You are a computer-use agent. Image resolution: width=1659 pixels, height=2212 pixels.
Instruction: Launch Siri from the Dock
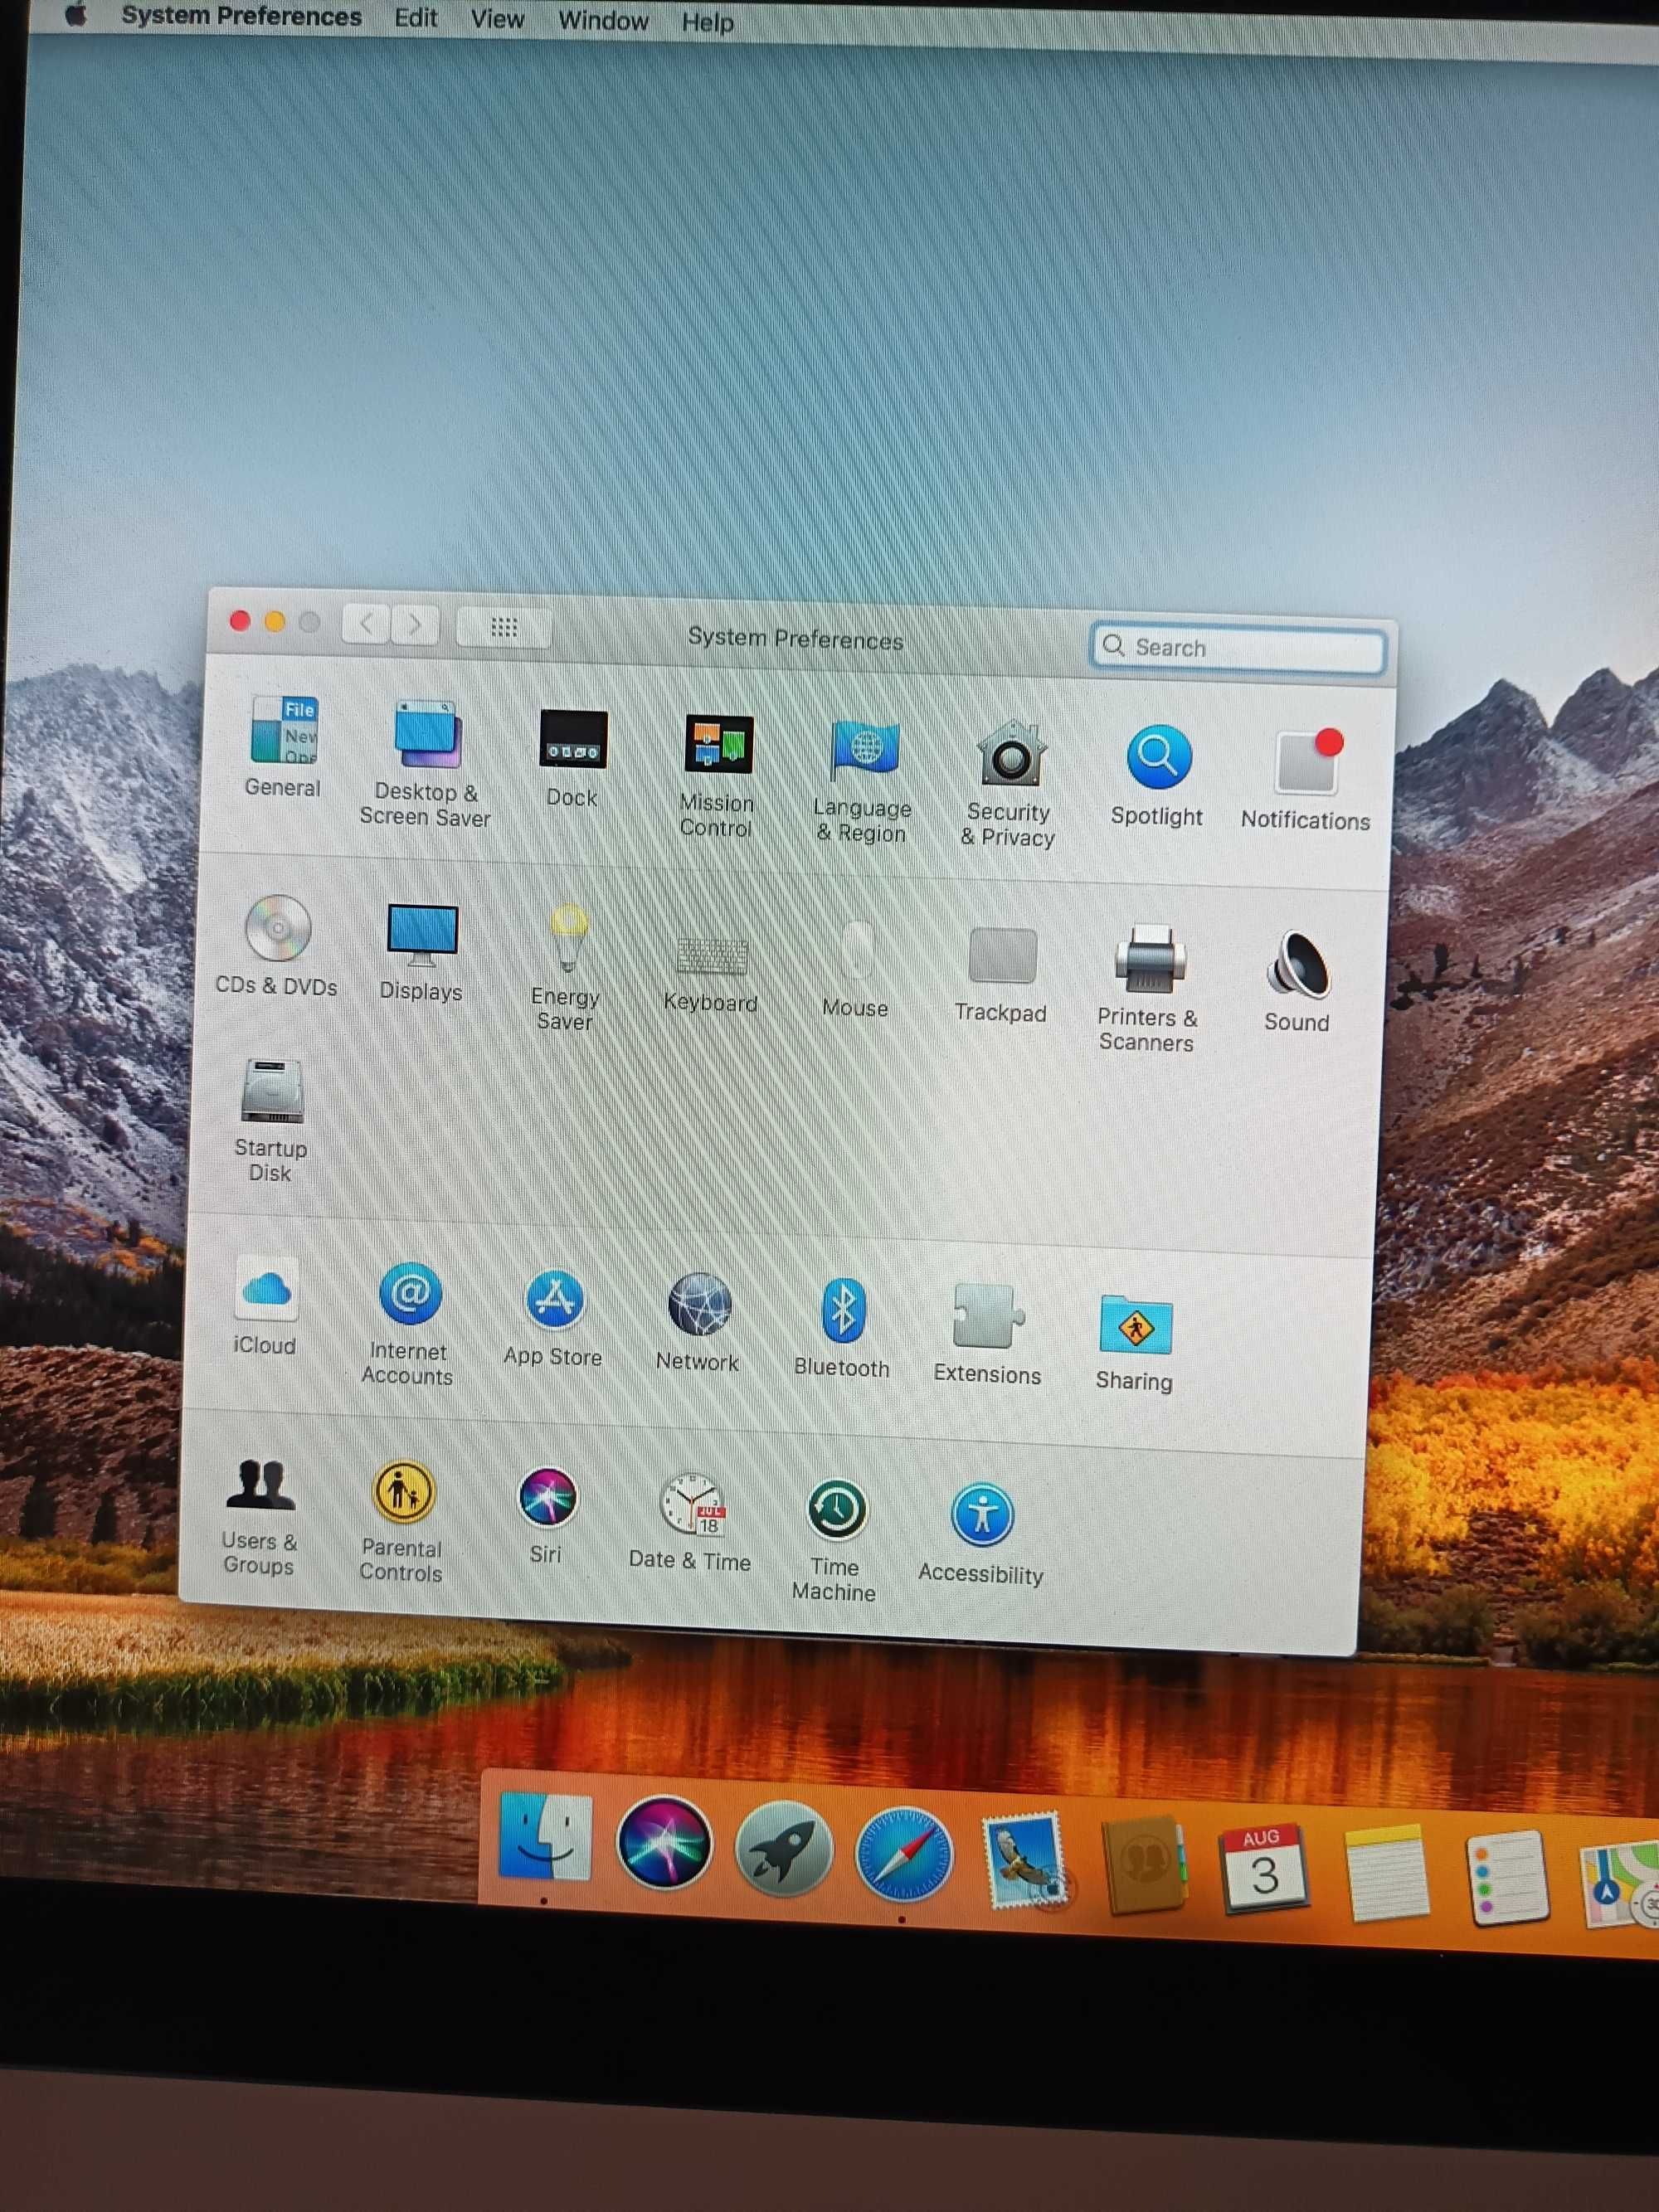click(664, 1842)
